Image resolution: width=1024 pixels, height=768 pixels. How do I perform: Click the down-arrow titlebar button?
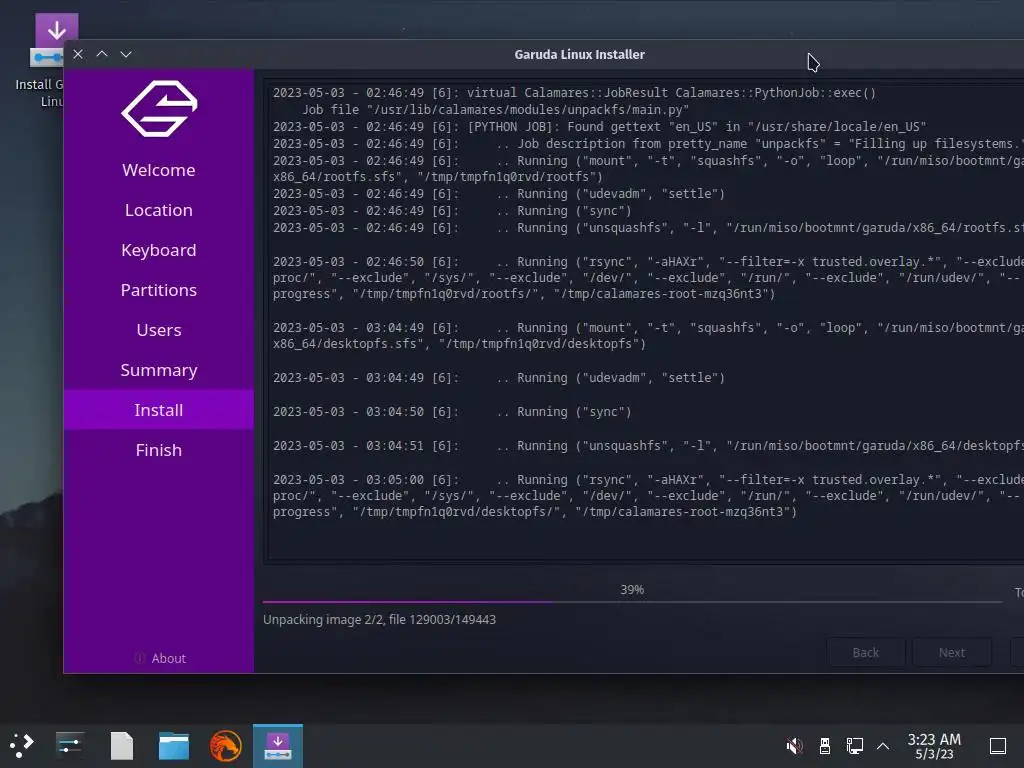pos(126,54)
